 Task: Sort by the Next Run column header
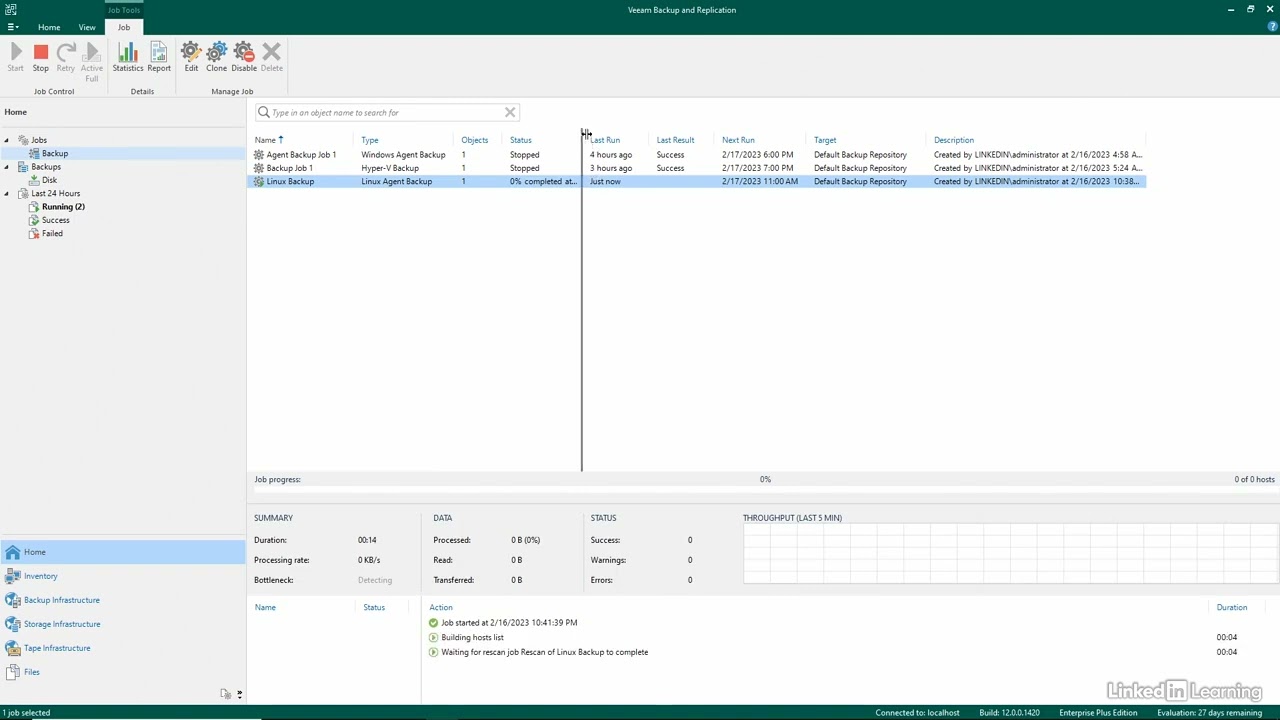click(x=738, y=140)
